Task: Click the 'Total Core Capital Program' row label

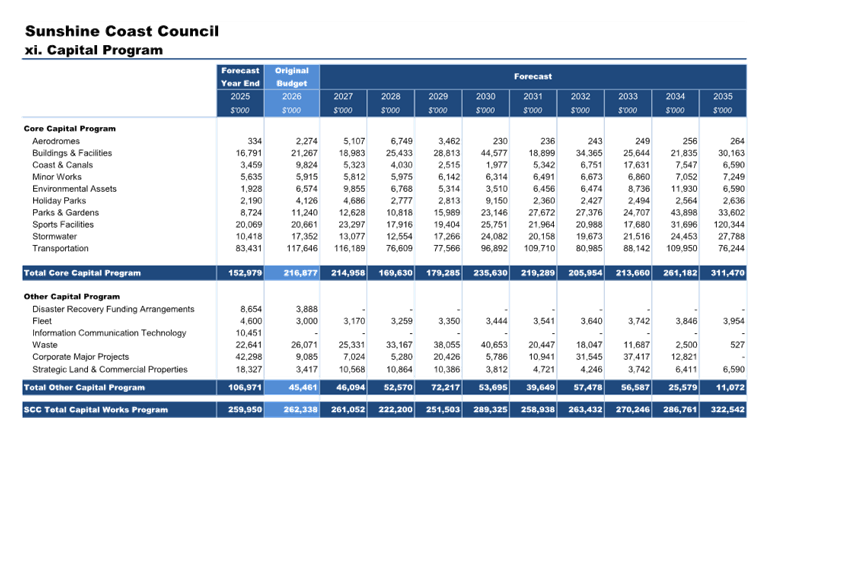Action: pyautogui.click(x=82, y=273)
